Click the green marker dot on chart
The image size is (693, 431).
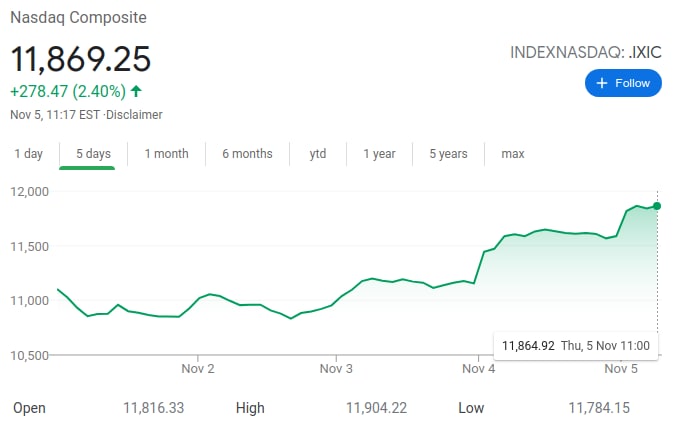point(657,206)
